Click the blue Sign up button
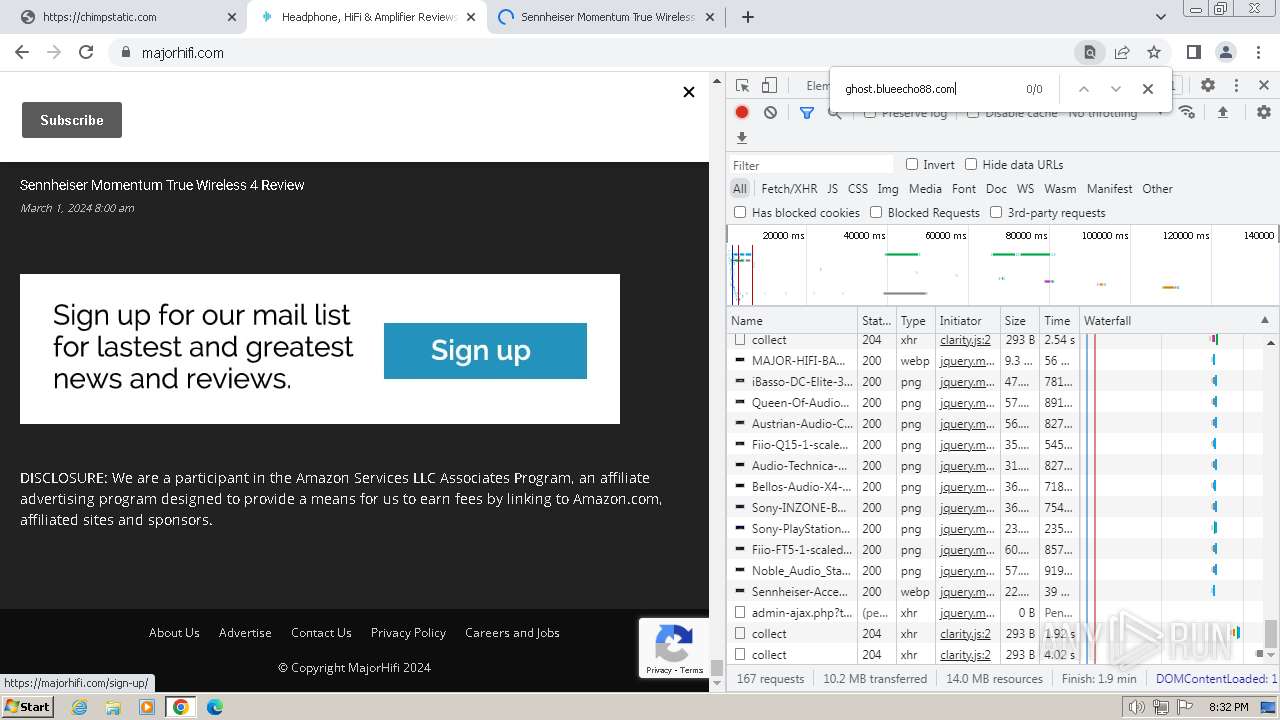The height and width of the screenshot is (720, 1280). [485, 351]
